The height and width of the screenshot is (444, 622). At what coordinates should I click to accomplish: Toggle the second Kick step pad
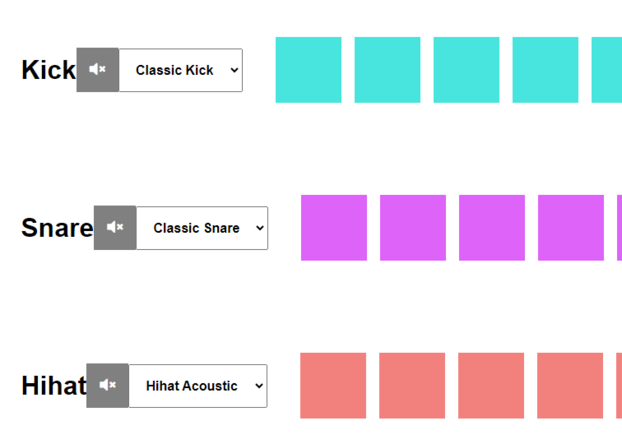[x=387, y=70]
